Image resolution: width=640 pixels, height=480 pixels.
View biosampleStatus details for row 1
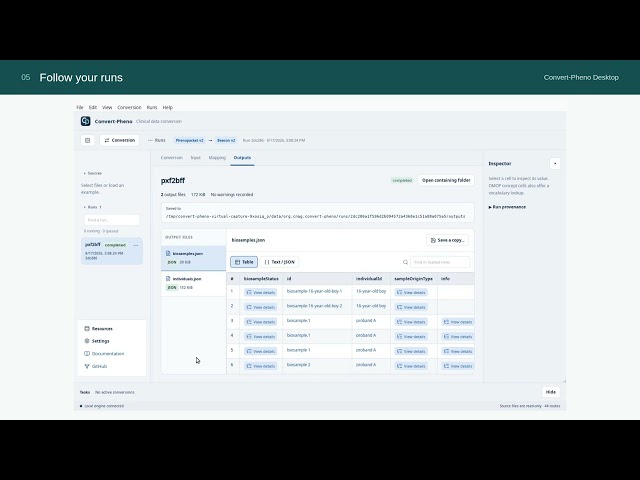[260, 293]
